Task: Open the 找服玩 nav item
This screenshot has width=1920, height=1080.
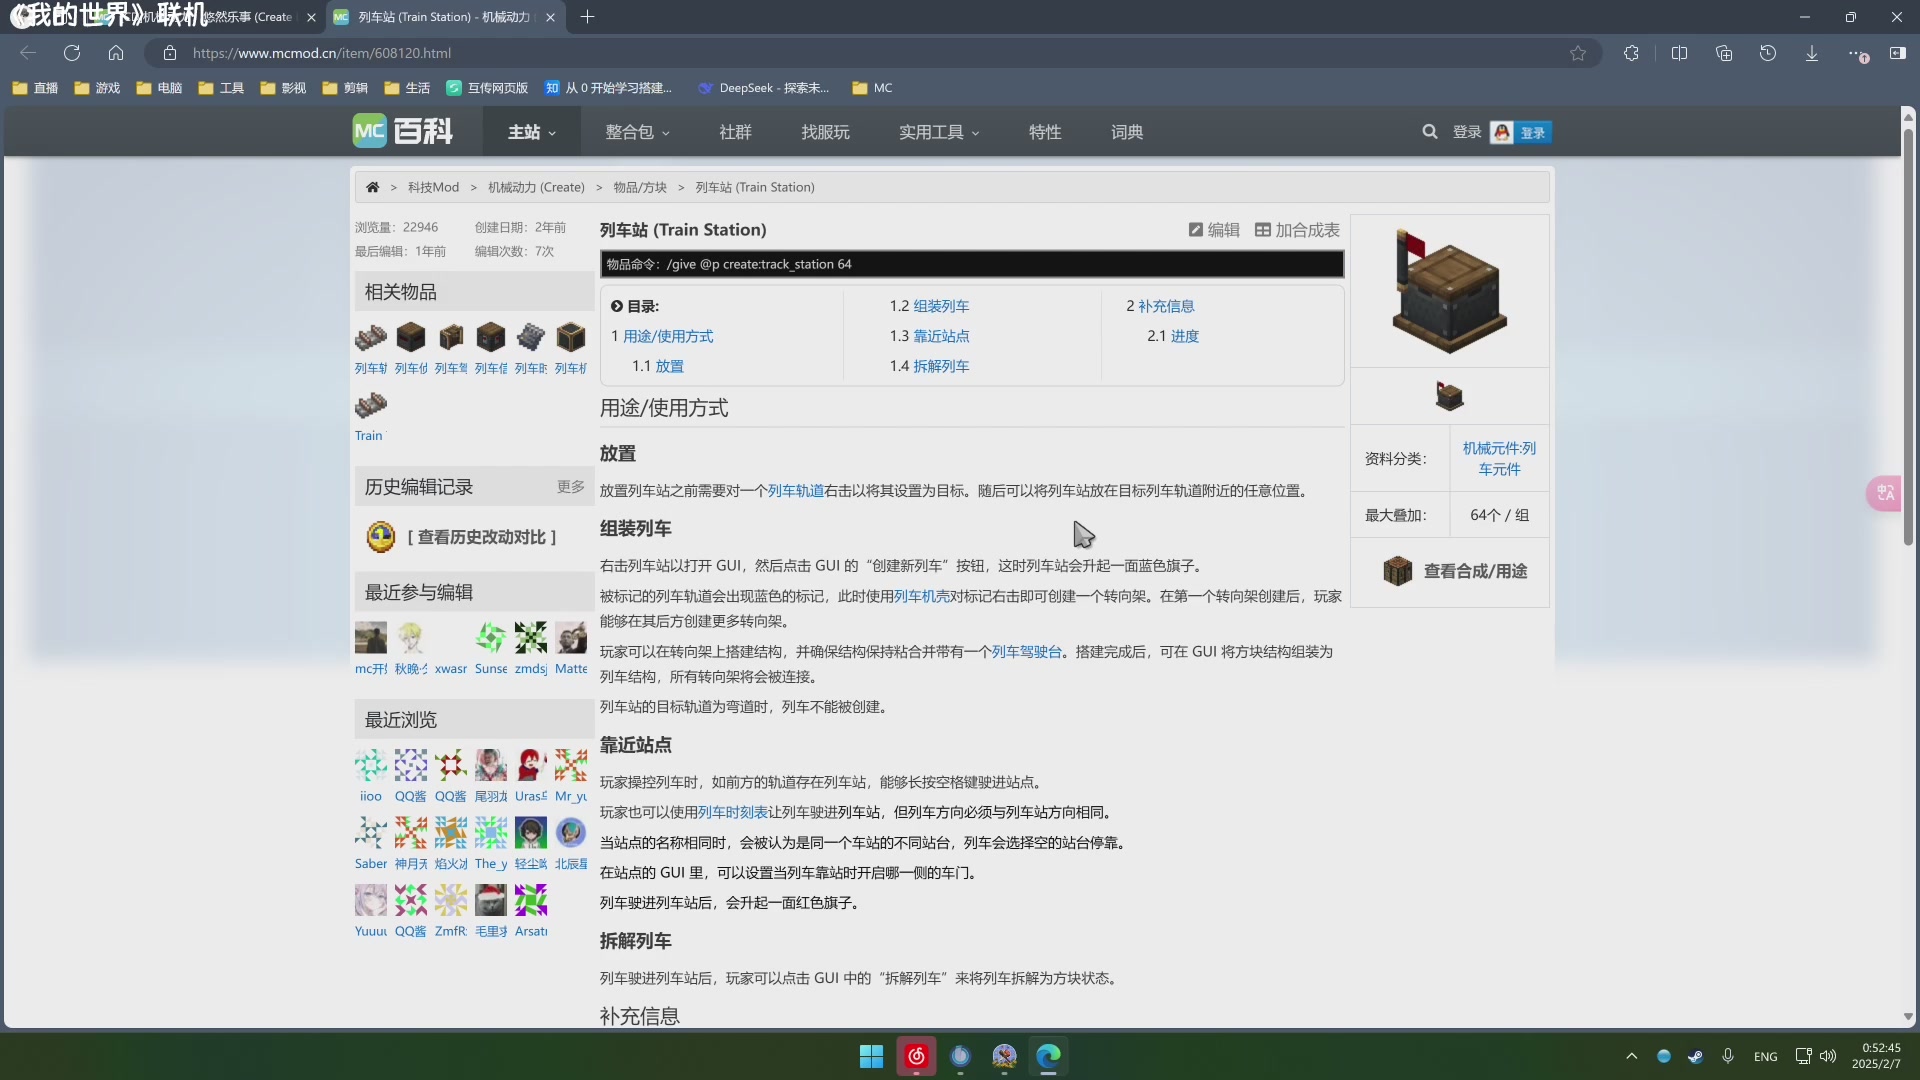Action: tap(825, 132)
